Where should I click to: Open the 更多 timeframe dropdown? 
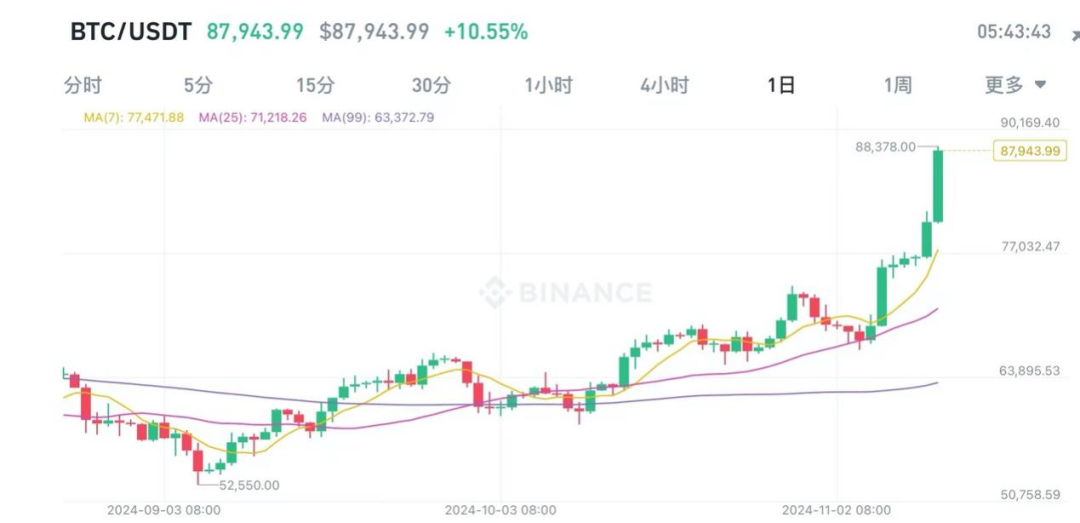pos(1015,85)
